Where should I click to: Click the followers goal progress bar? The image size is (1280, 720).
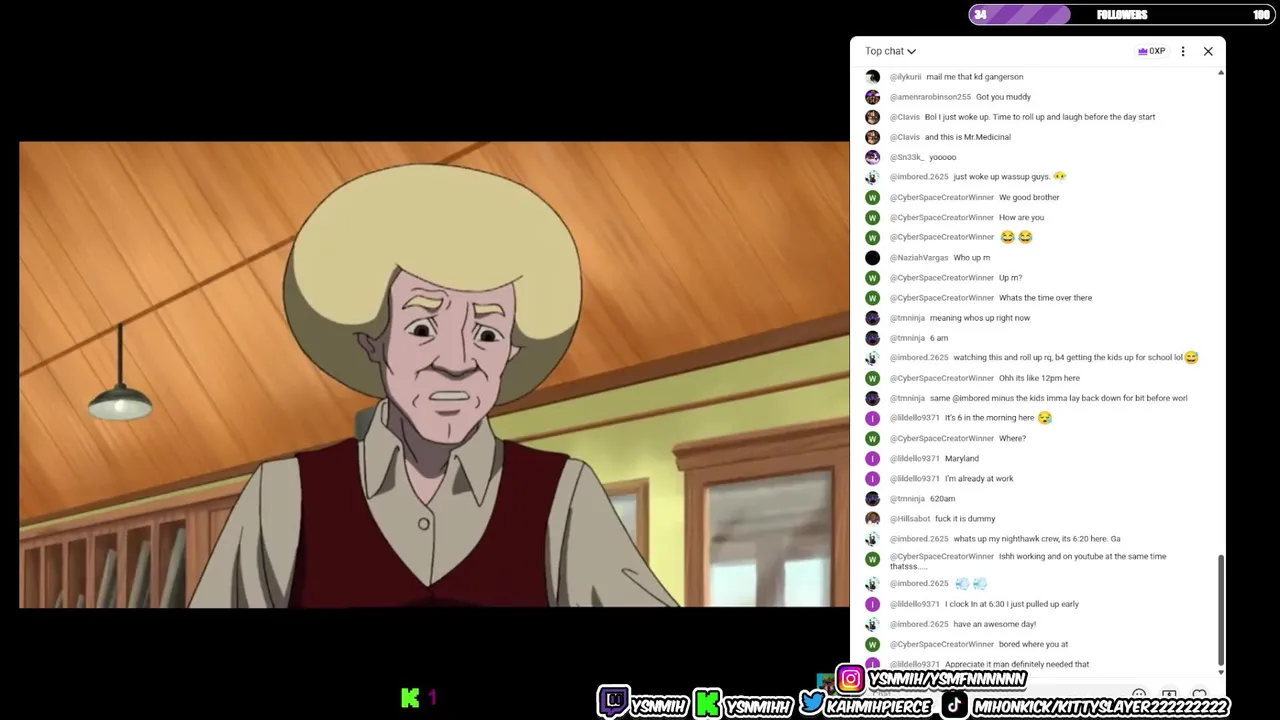coord(1121,14)
